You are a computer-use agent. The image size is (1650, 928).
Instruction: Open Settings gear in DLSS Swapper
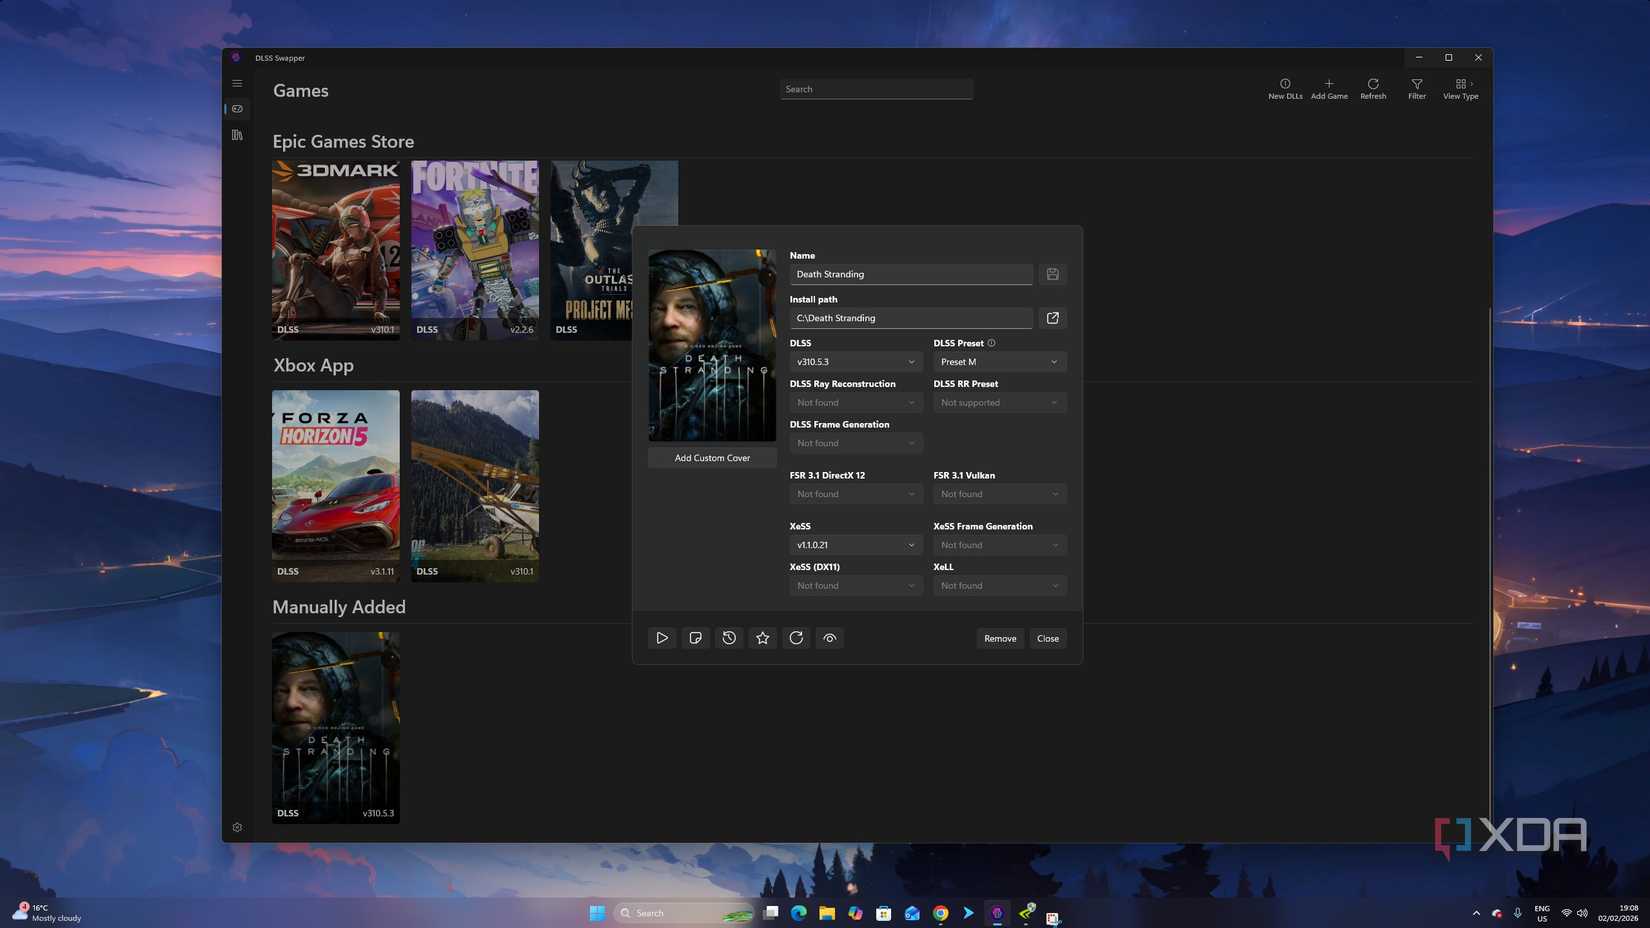click(237, 827)
